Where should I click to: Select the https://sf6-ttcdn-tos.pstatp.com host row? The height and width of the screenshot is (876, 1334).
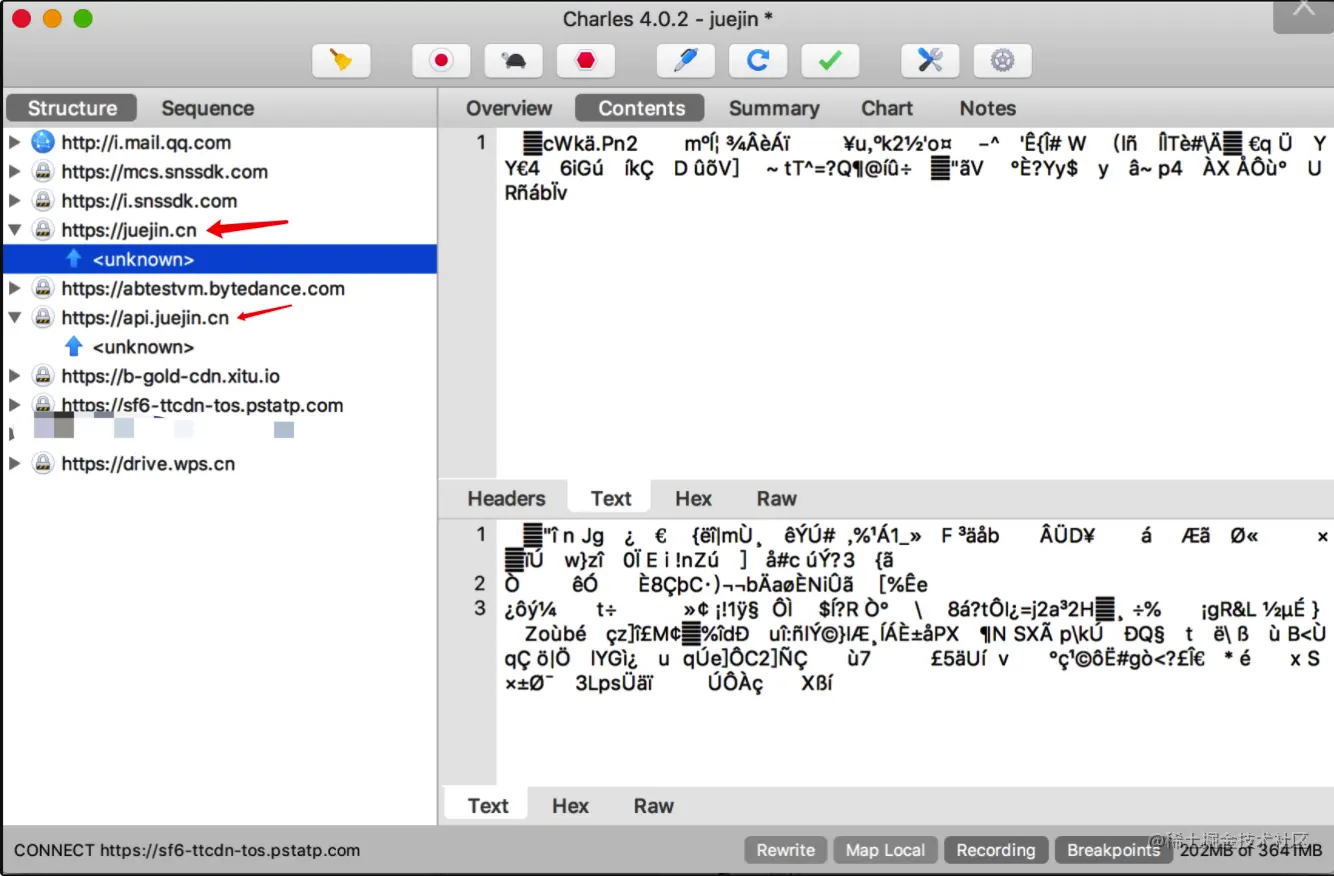(220, 405)
